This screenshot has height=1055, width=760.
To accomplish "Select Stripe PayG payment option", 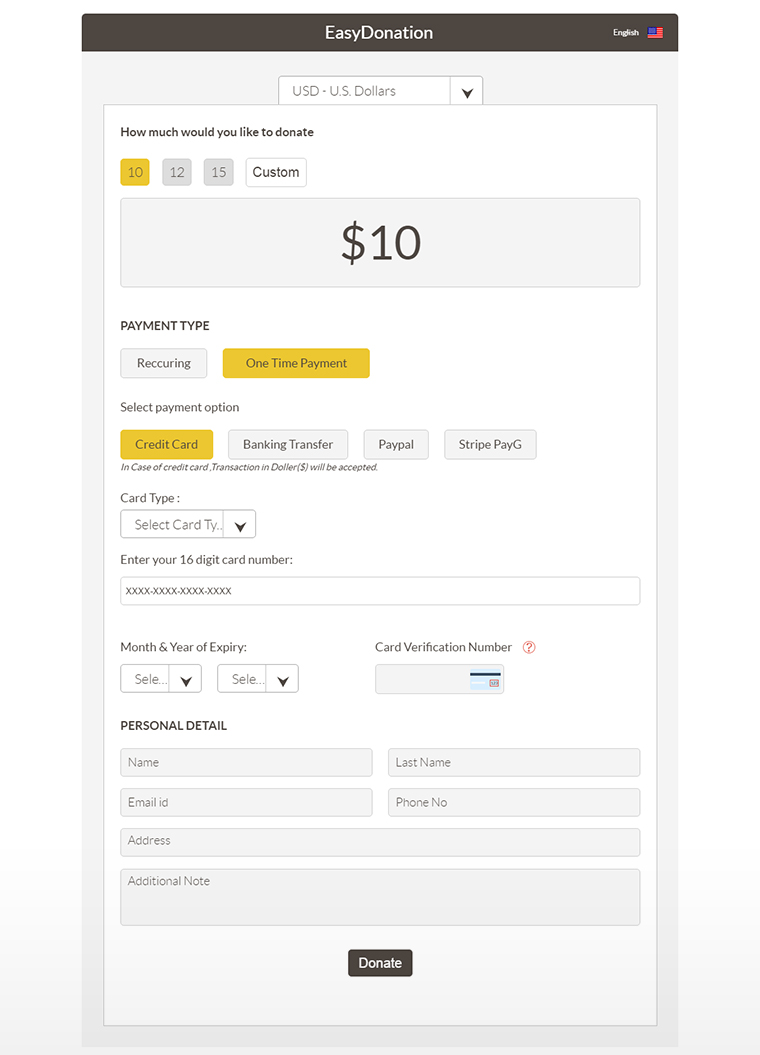I will coord(490,445).
